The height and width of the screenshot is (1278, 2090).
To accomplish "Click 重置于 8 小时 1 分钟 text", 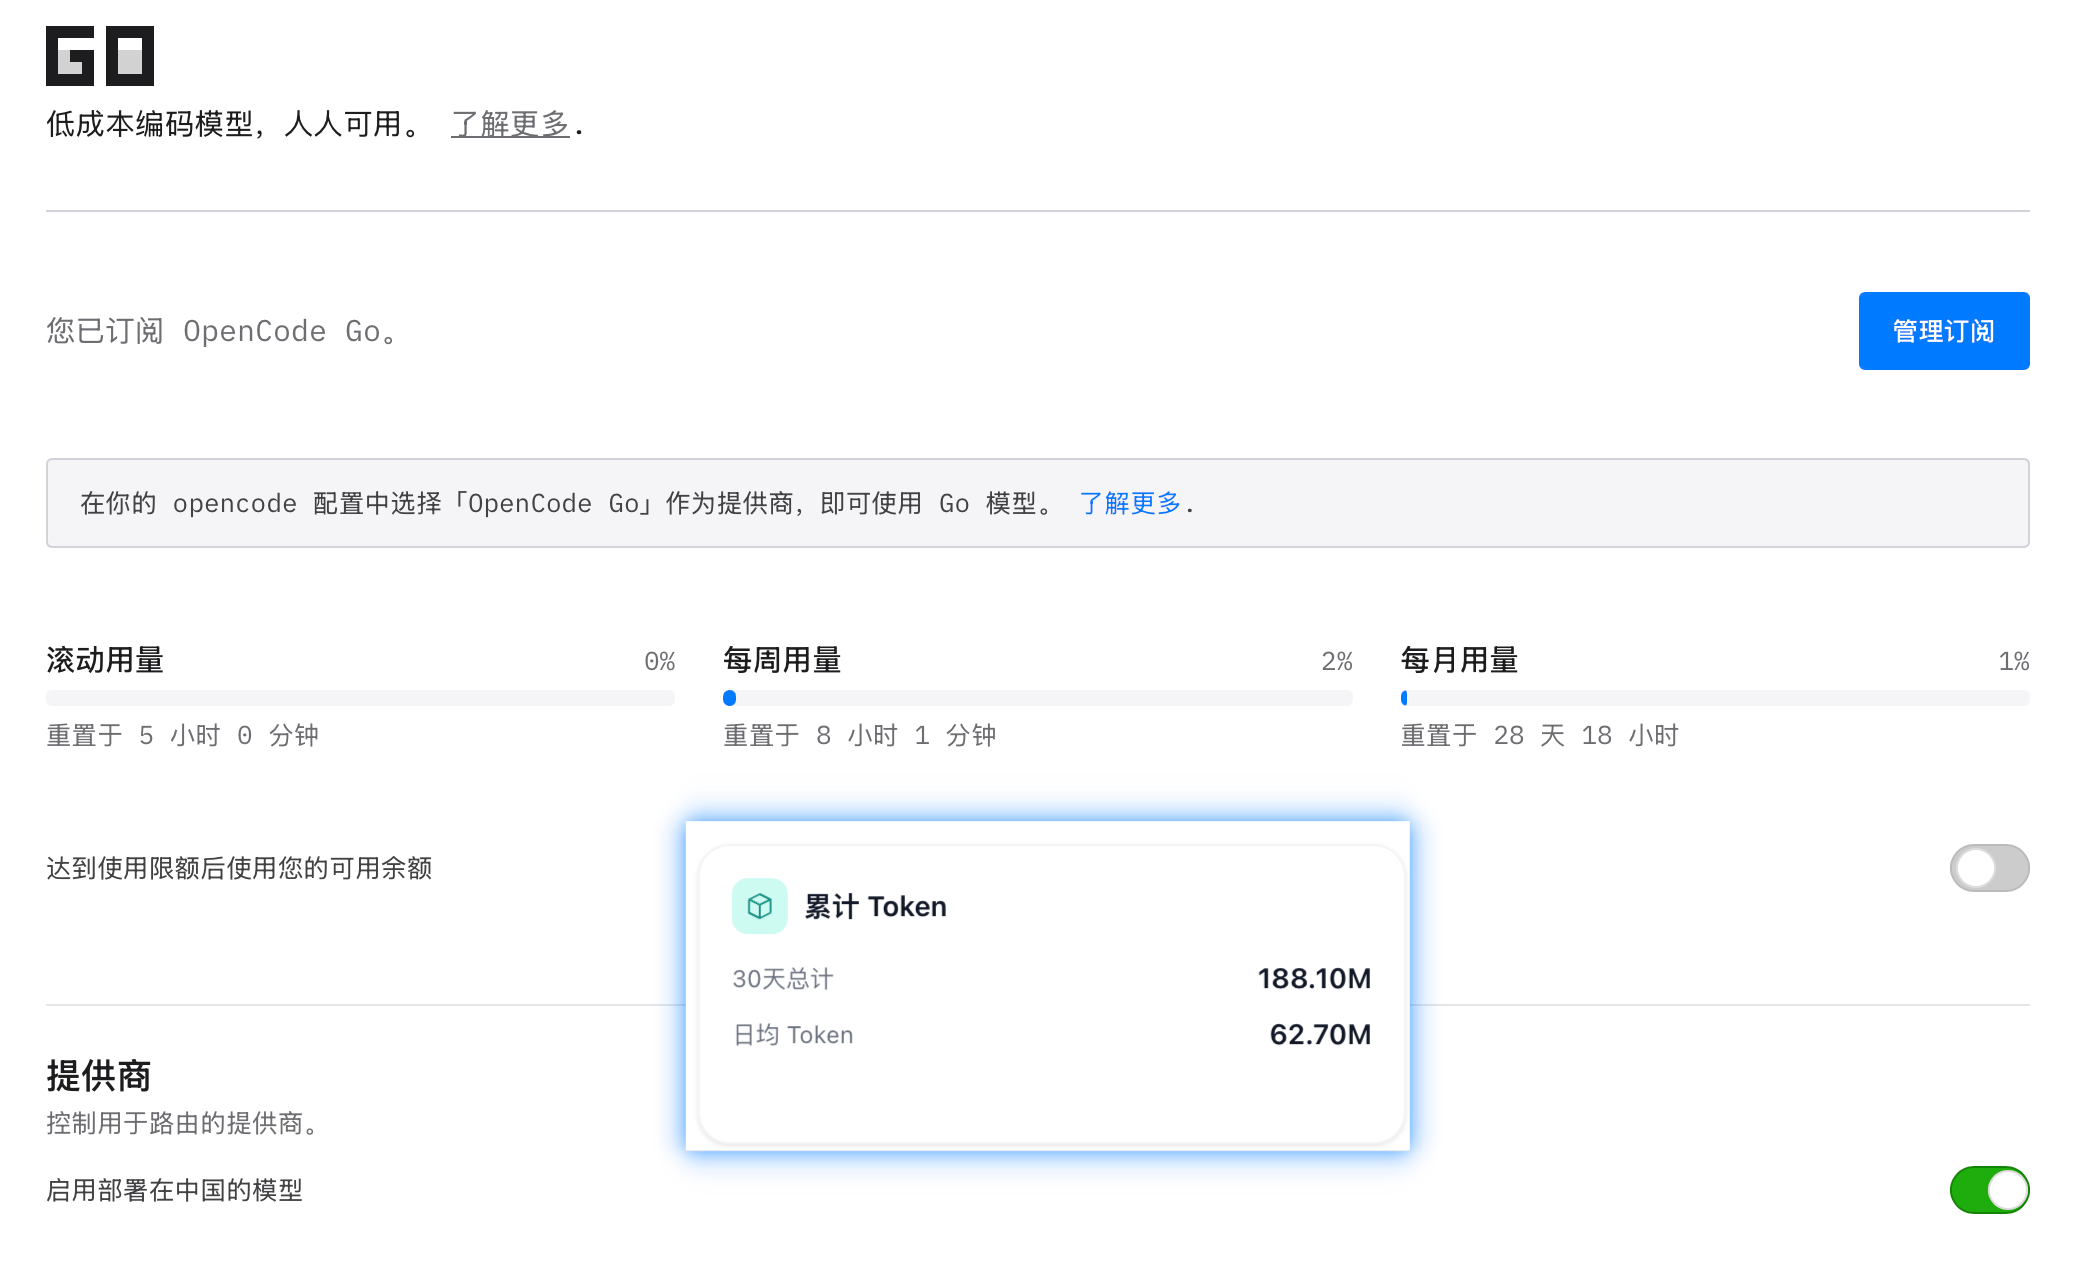I will tap(860, 736).
